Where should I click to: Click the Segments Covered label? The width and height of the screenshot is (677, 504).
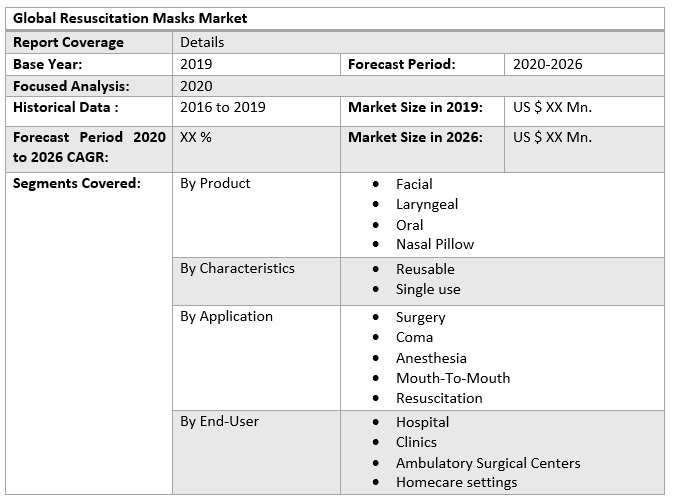pyautogui.click(x=77, y=183)
